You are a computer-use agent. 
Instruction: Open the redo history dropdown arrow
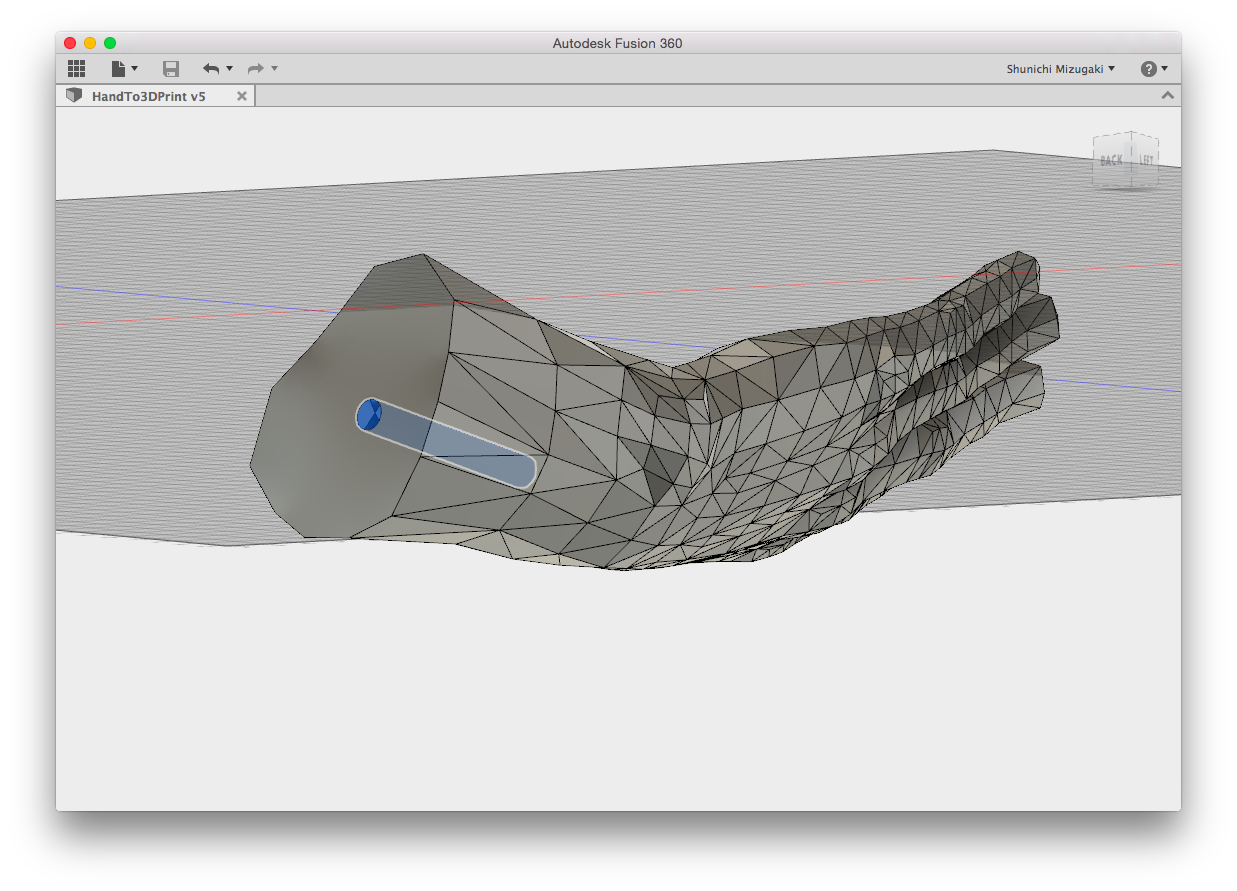click(x=274, y=69)
